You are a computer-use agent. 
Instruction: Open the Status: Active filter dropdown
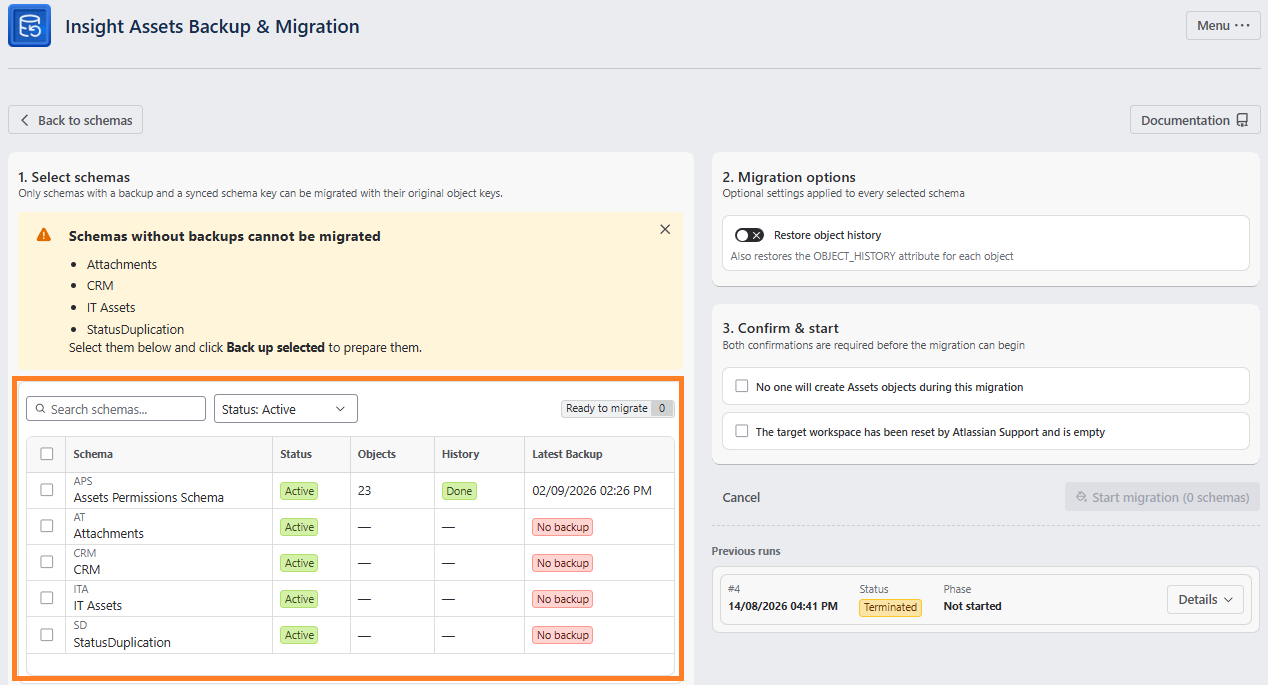tap(286, 409)
